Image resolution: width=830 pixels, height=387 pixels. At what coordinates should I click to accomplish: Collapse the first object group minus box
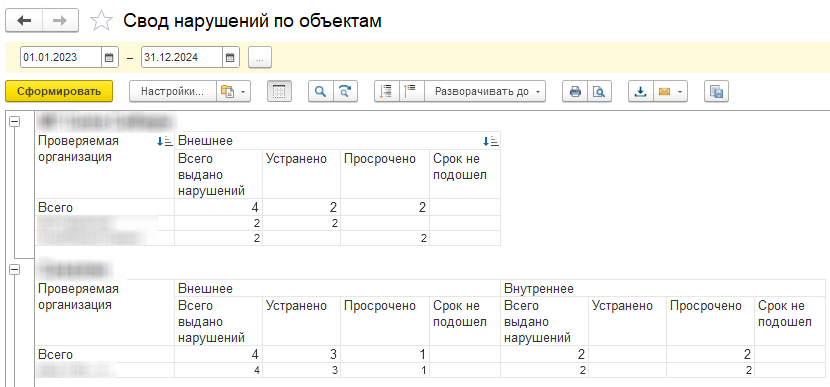(x=14, y=121)
